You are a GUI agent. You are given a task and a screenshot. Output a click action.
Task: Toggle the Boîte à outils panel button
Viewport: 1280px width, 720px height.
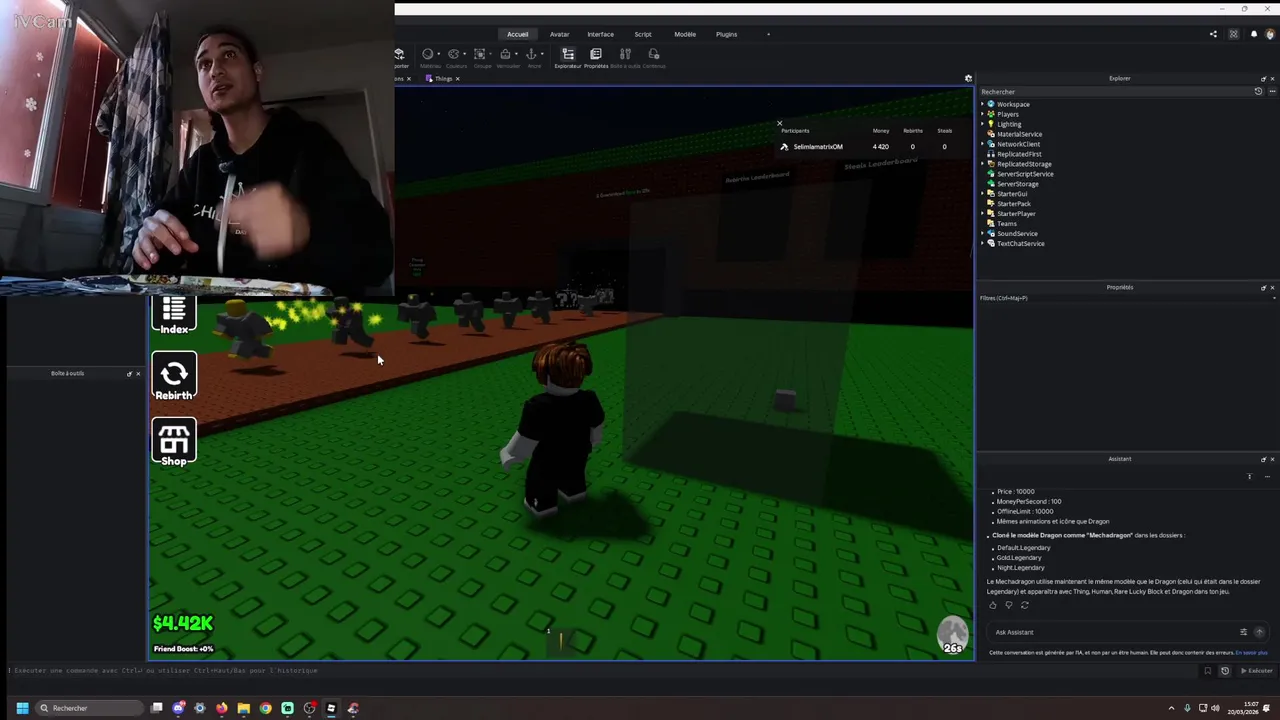[x=625, y=58]
